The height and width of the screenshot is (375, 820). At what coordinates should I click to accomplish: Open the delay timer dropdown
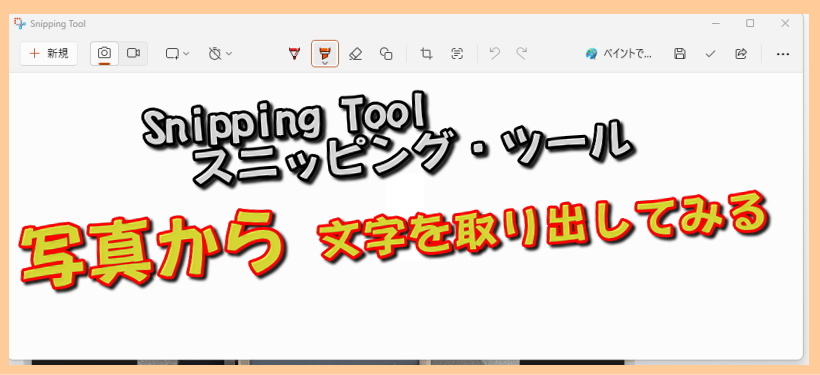[x=220, y=54]
